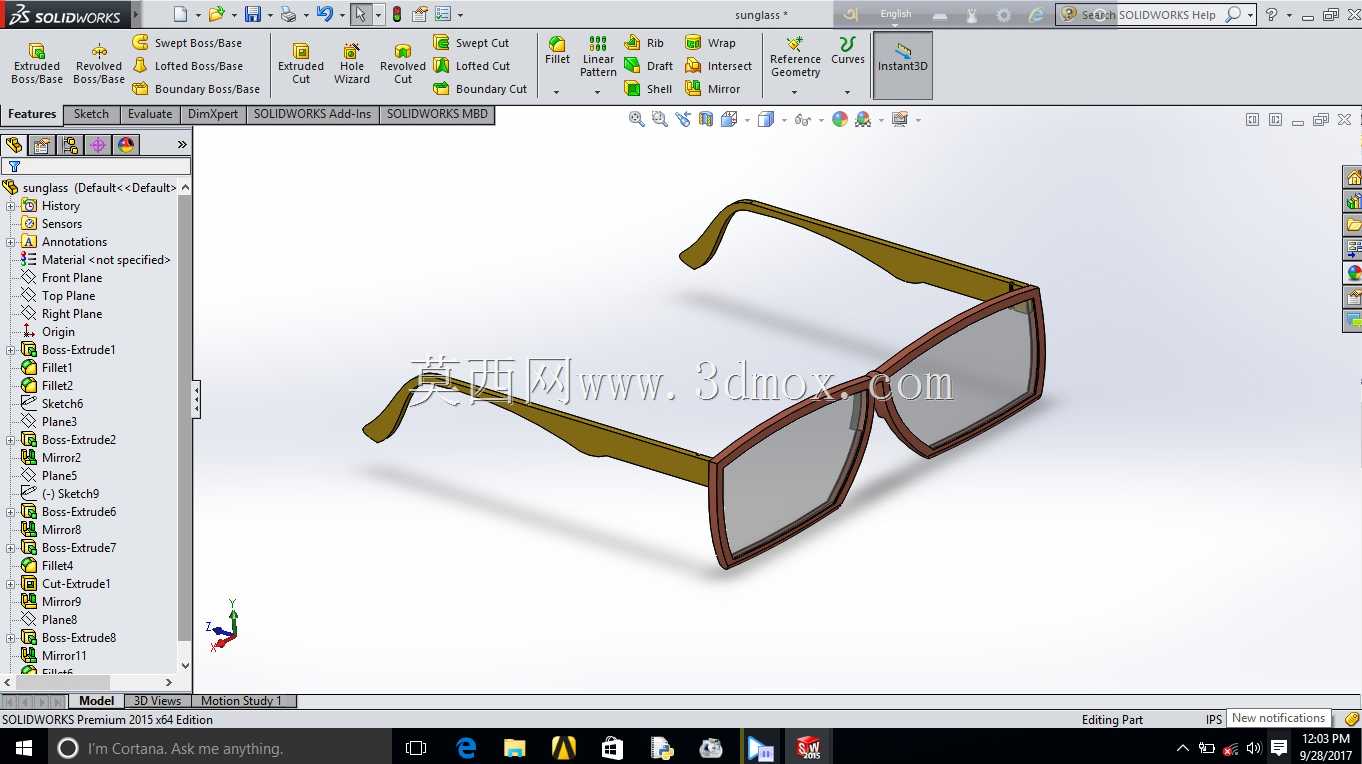The image size is (1362, 764).
Task: Choose Boundary Boss/Base feature
Action: click(x=196, y=89)
